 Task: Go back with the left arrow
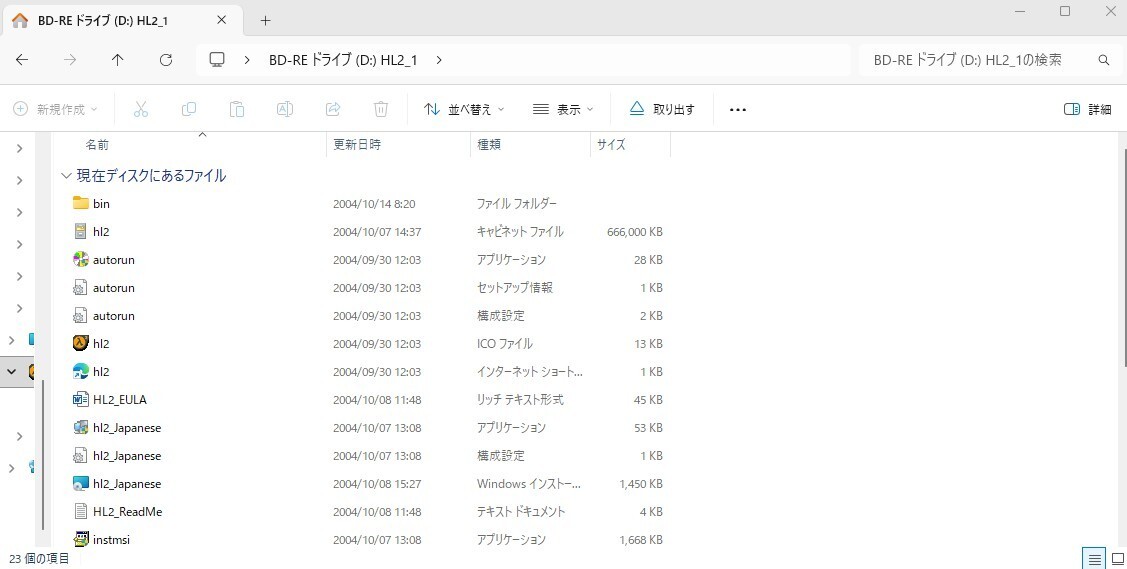(22, 60)
